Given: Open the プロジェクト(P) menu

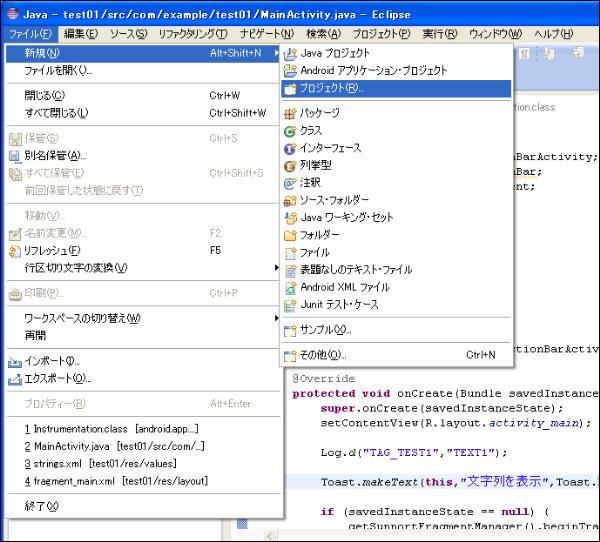Looking at the screenshot, I should click(x=382, y=34).
